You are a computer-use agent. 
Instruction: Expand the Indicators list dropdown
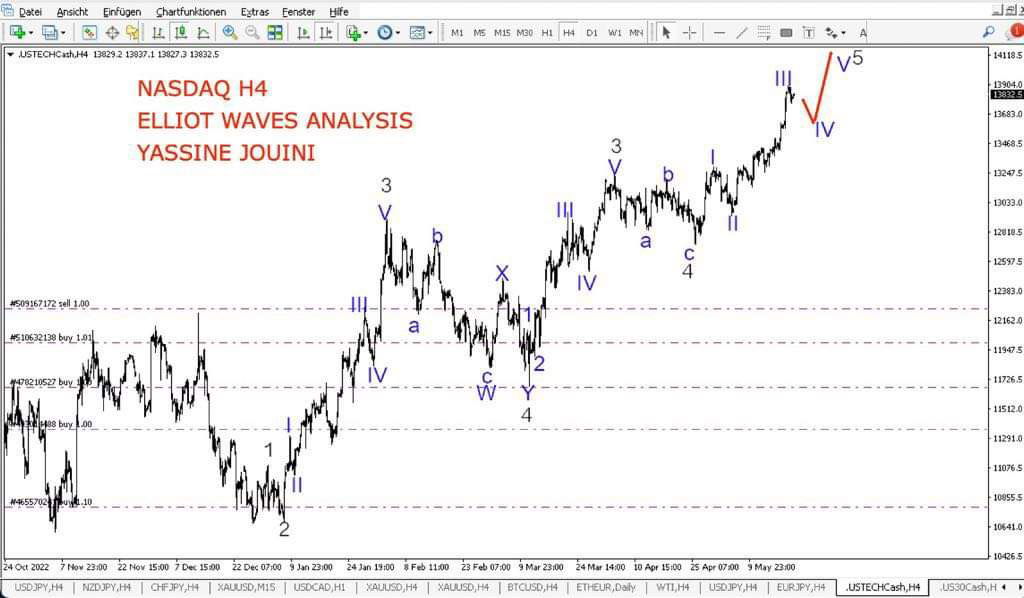click(x=367, y=32)
